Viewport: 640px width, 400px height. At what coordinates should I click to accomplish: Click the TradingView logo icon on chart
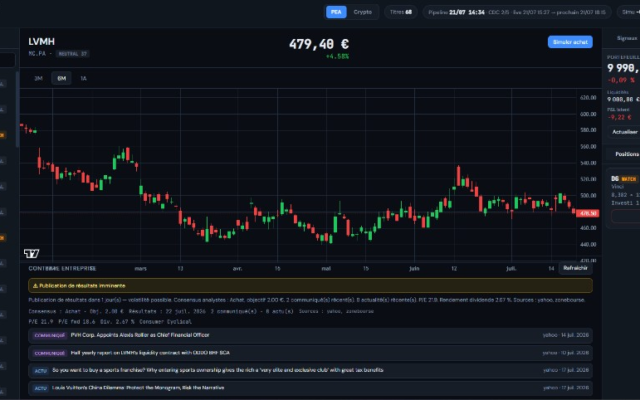31,253
